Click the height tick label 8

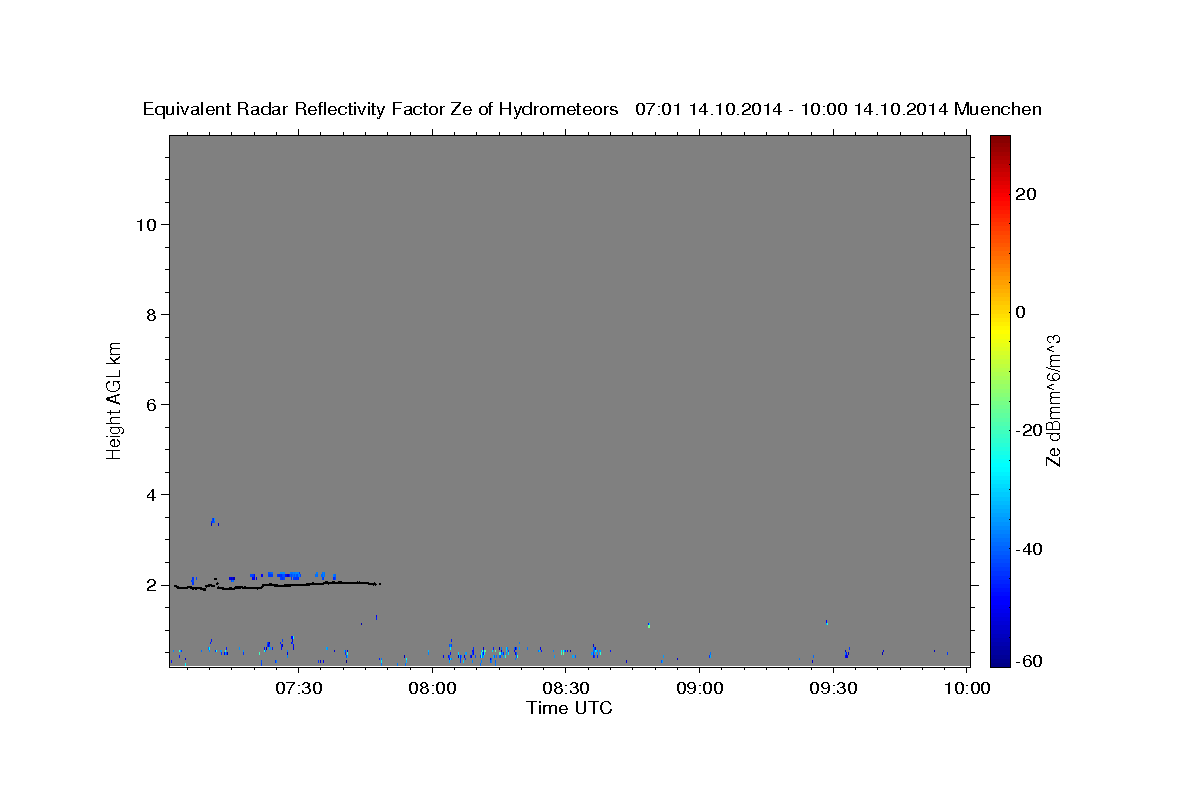point(152,314)
